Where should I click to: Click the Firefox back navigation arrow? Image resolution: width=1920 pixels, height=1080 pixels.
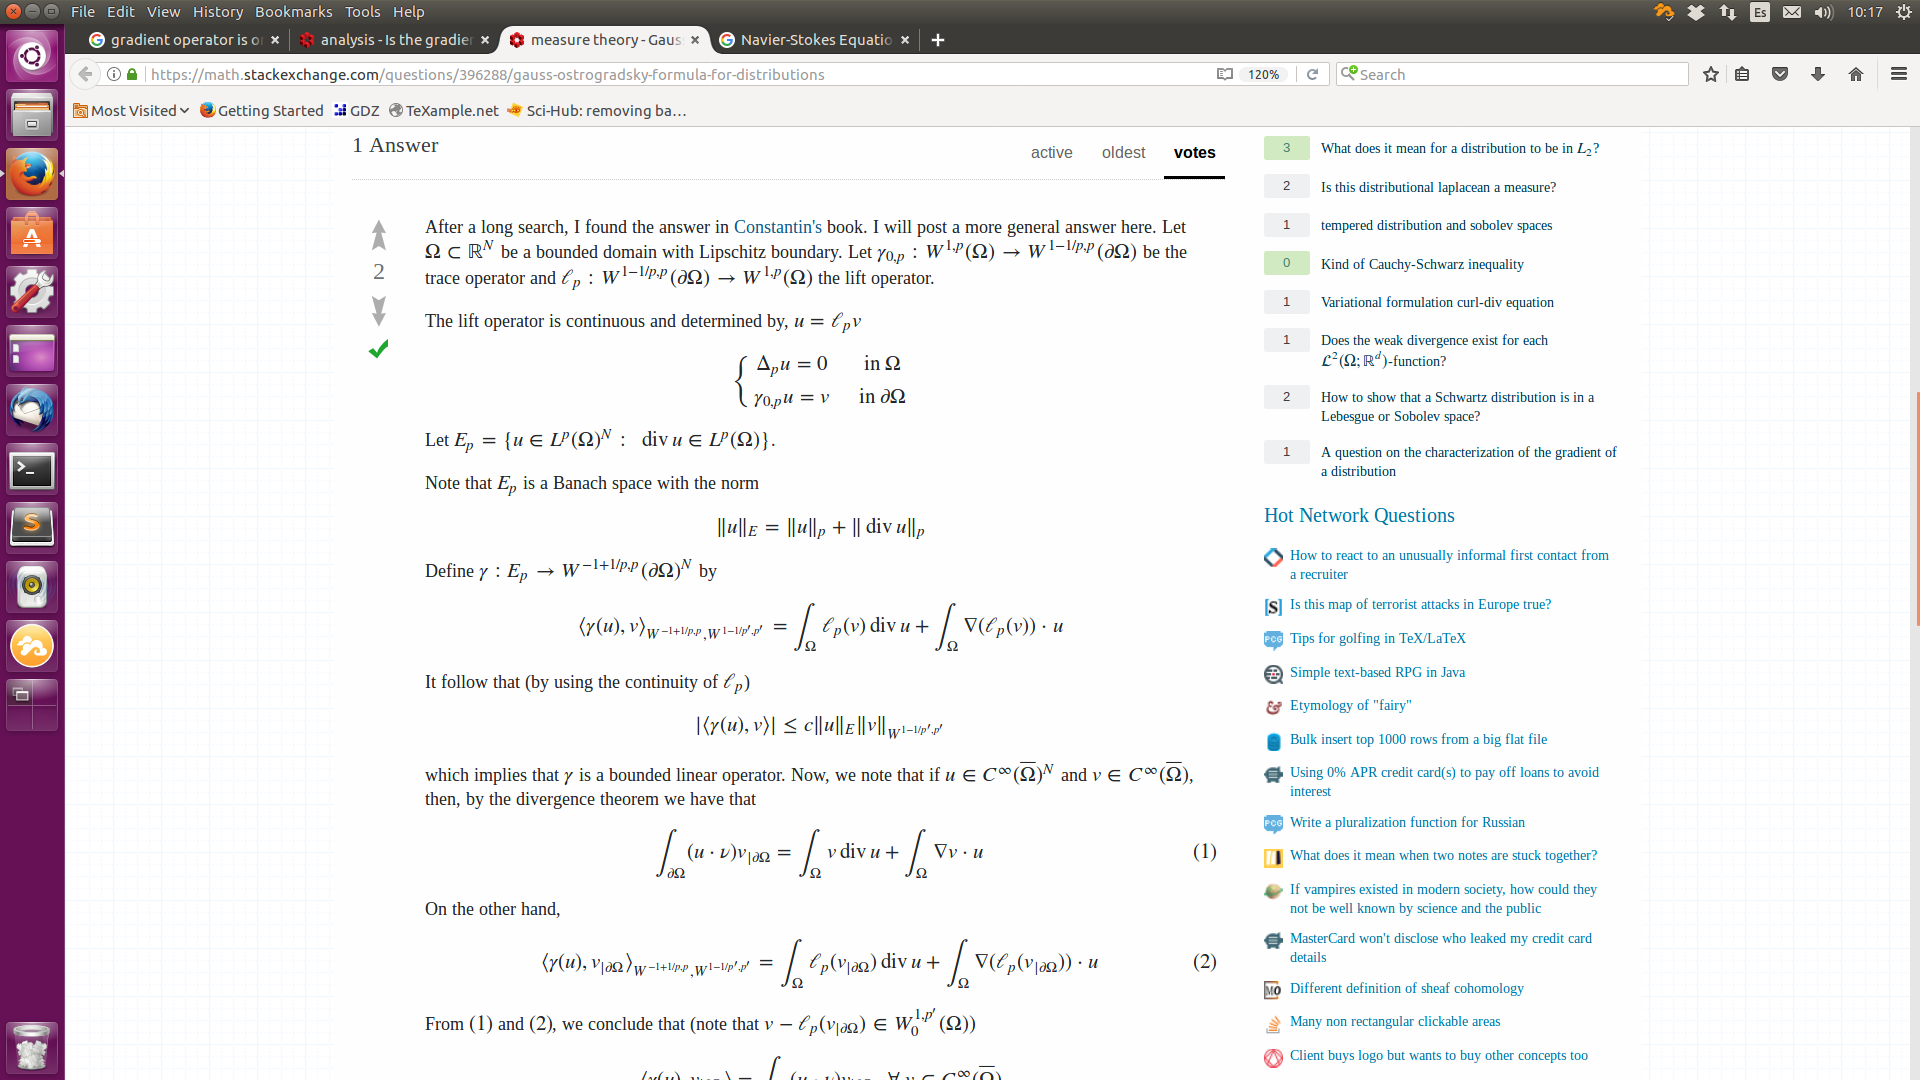pyautogui.click(x=86, y=74)
